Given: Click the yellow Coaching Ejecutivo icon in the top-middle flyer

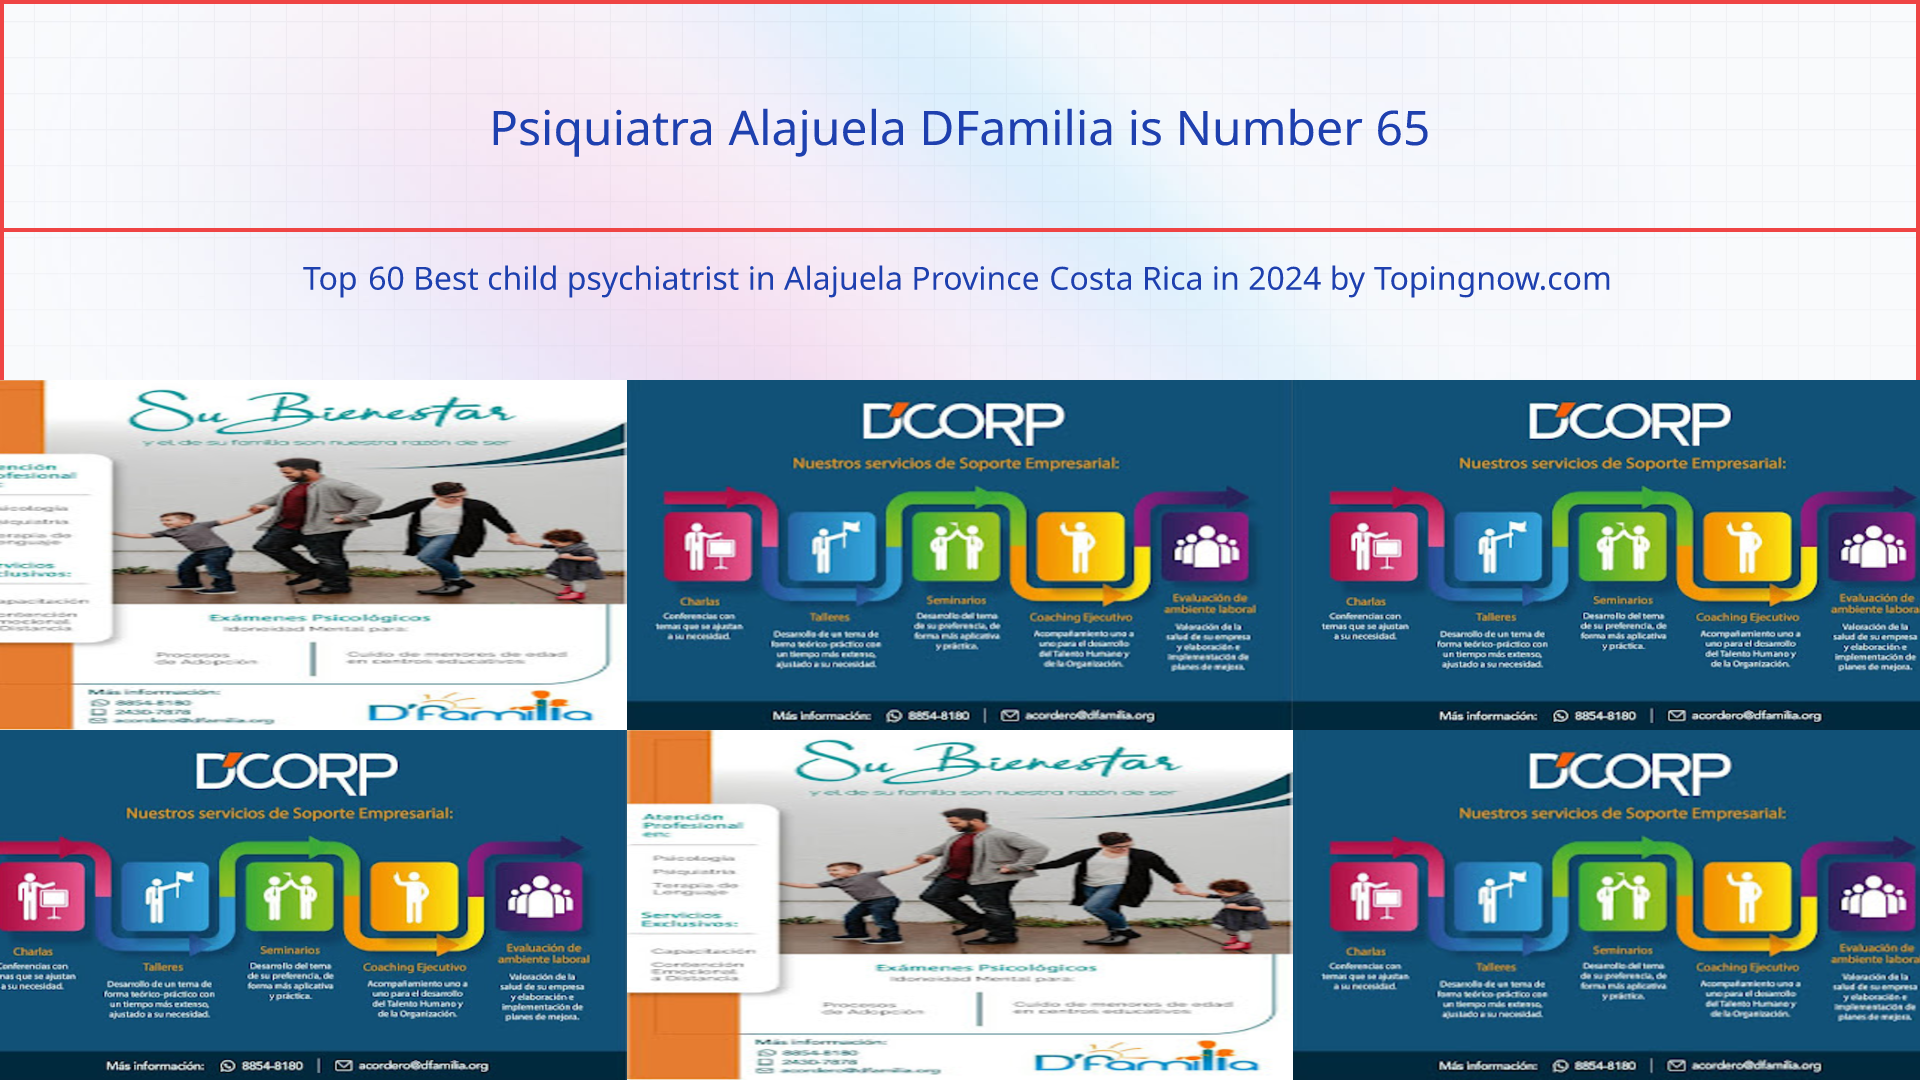Looking at the screenshot, I should (x=1080, y=546).
